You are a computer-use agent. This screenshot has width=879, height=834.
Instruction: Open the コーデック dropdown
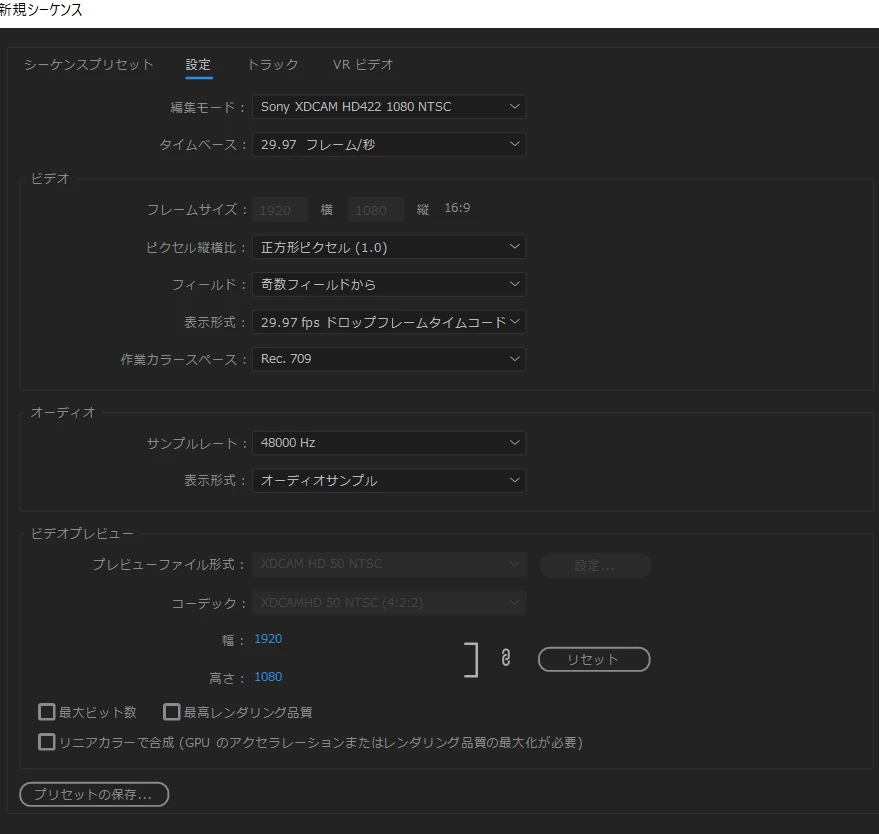coord(389,603)
